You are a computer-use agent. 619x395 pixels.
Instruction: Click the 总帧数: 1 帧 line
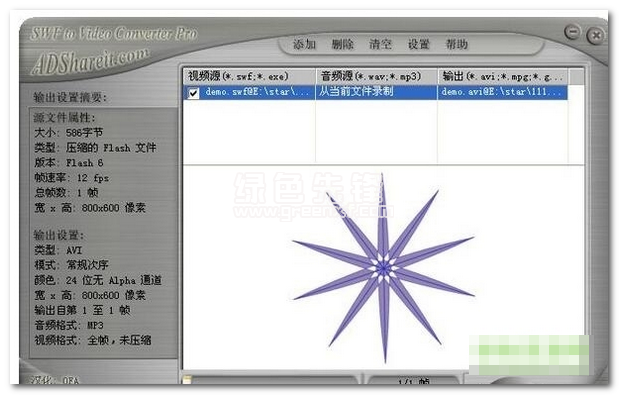[66, 193]
